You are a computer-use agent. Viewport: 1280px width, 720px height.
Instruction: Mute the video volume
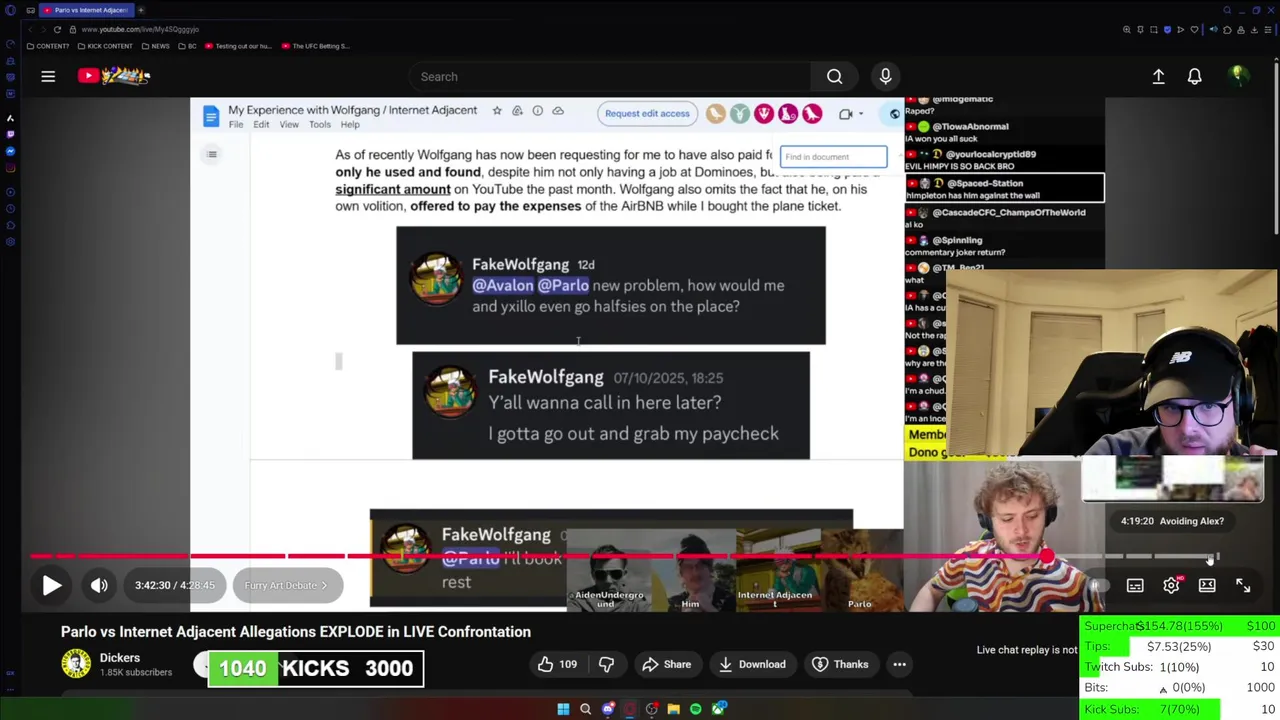point(99,586)
